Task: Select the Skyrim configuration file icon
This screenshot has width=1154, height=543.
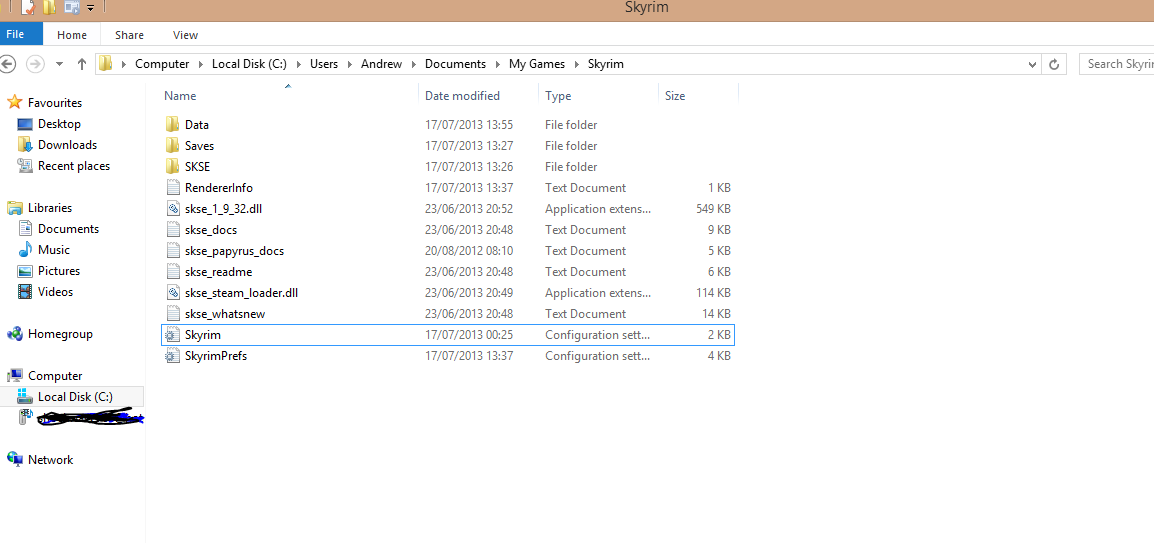Action: tap(172, 335)
